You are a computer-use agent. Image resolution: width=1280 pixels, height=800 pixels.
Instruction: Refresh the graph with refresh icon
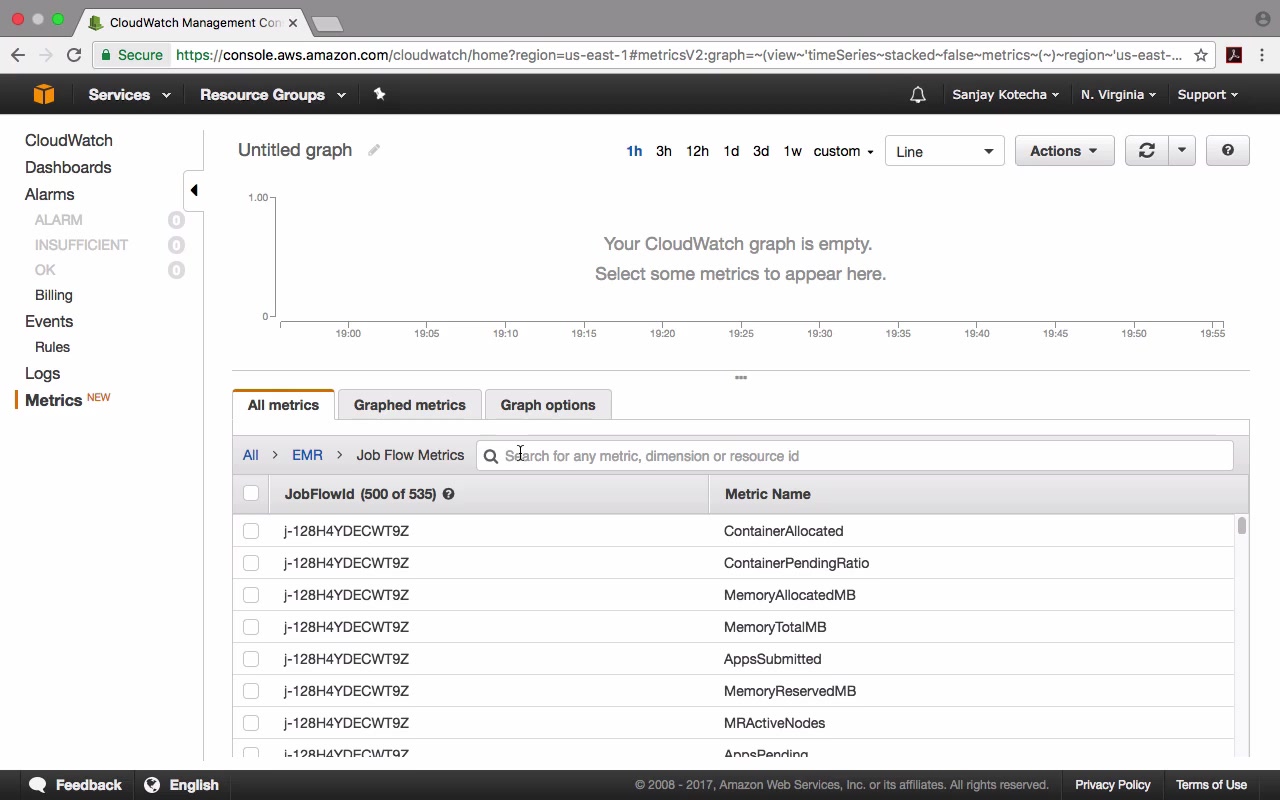point(1146,151)
